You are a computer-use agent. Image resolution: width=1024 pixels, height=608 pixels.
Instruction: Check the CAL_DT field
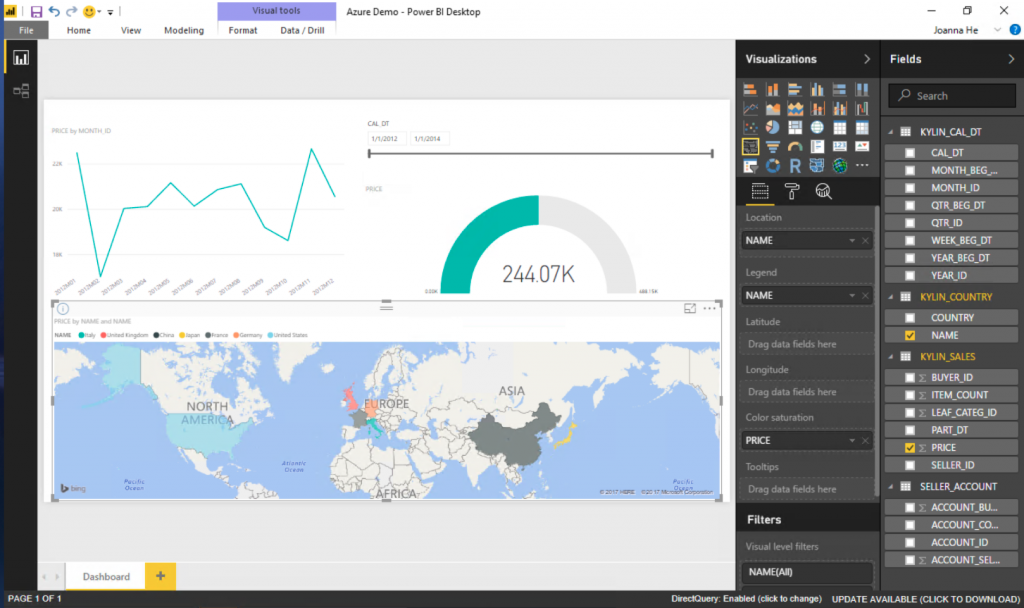tap(910, 153)
